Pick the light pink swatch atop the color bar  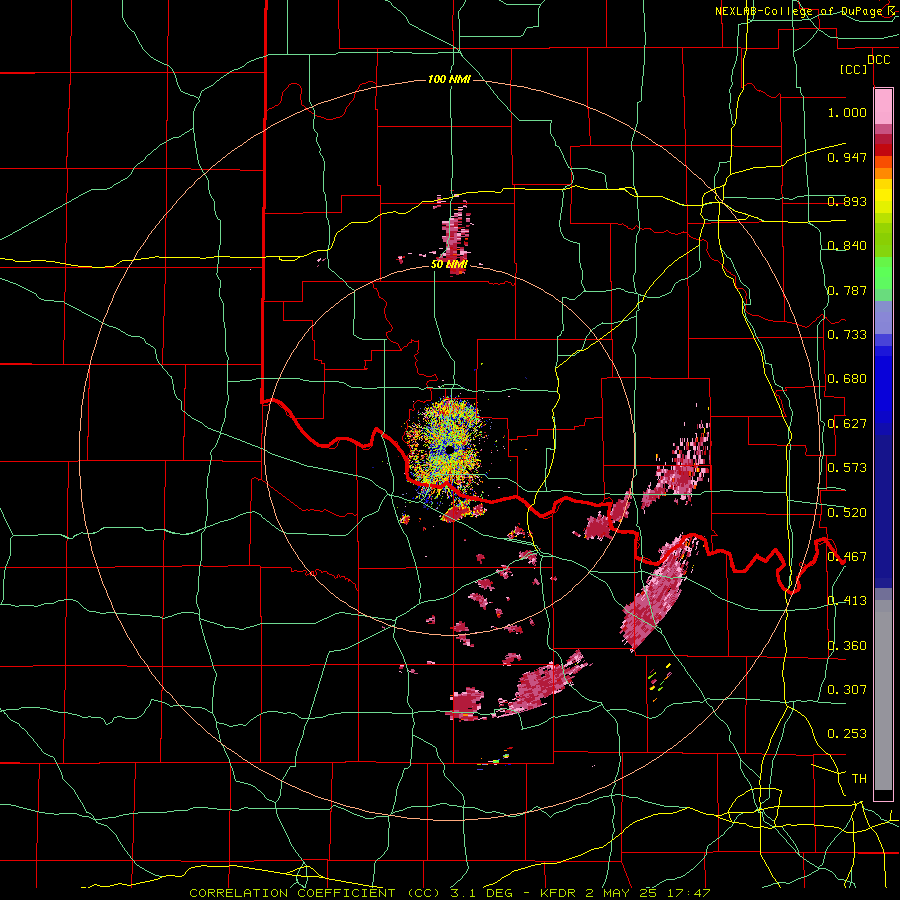pyautogui.click(x=883, y=106)
